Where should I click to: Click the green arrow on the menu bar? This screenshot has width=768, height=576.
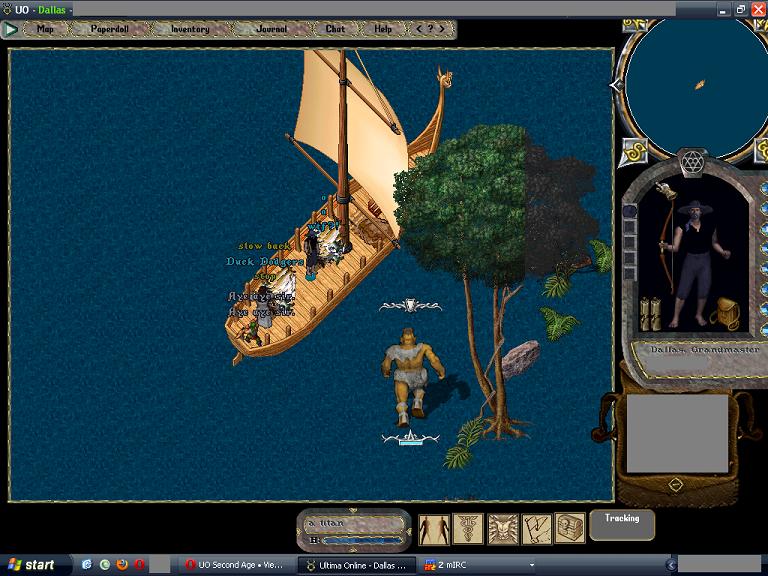click(11, 29)
